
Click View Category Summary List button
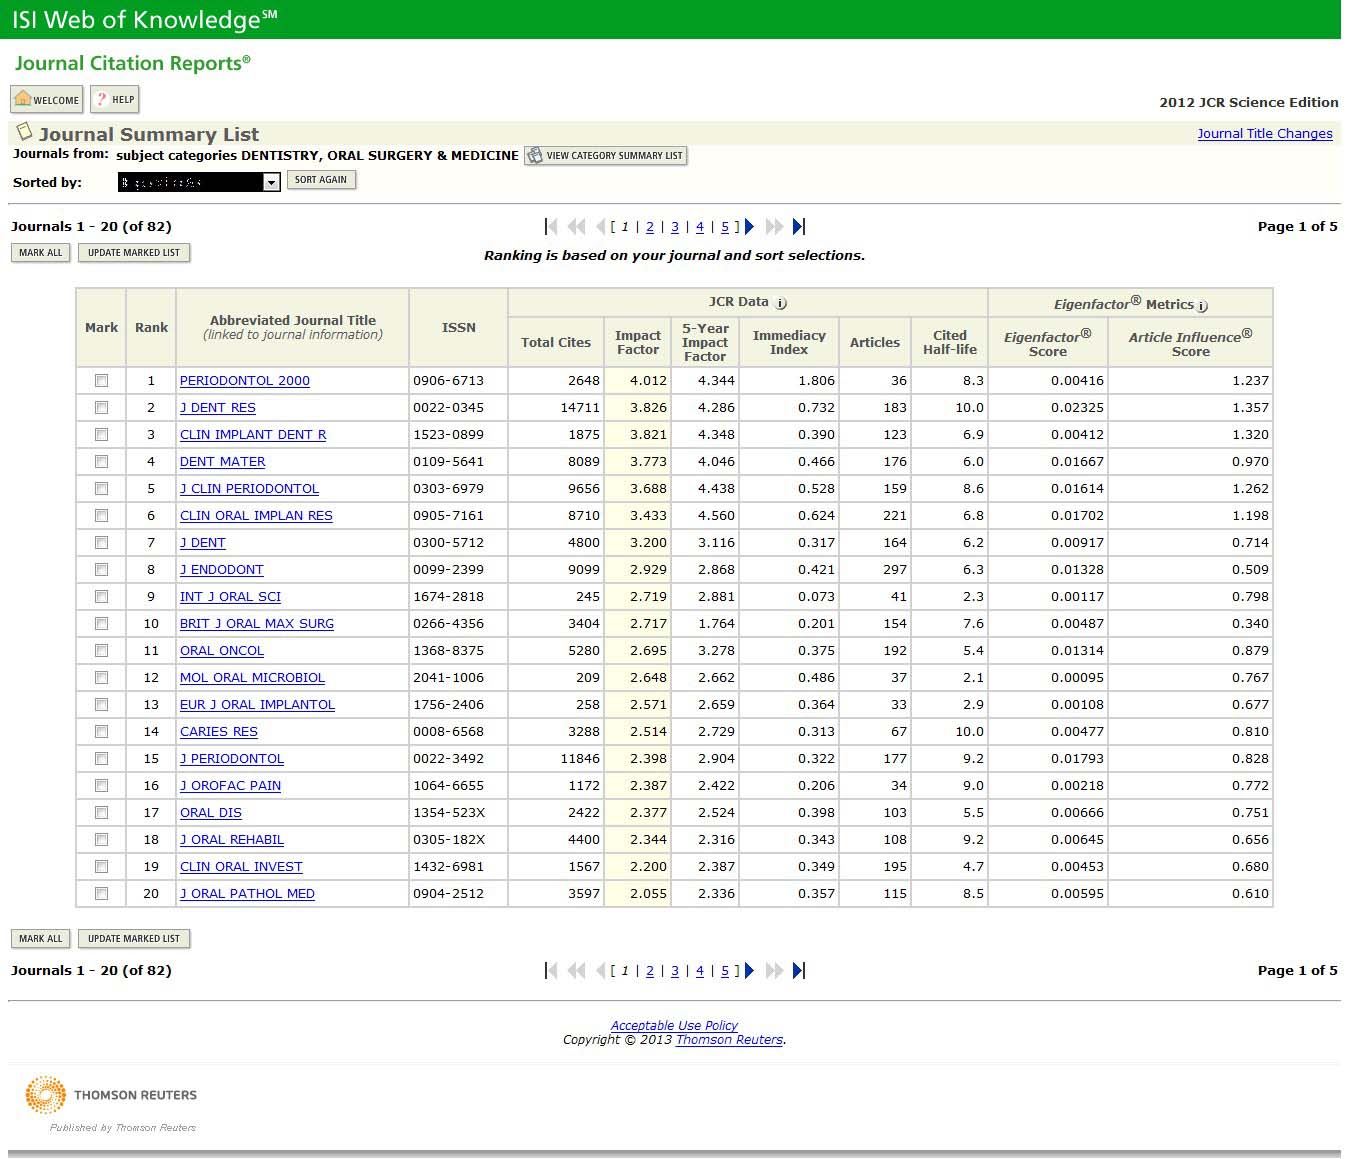tap(606, 155)
